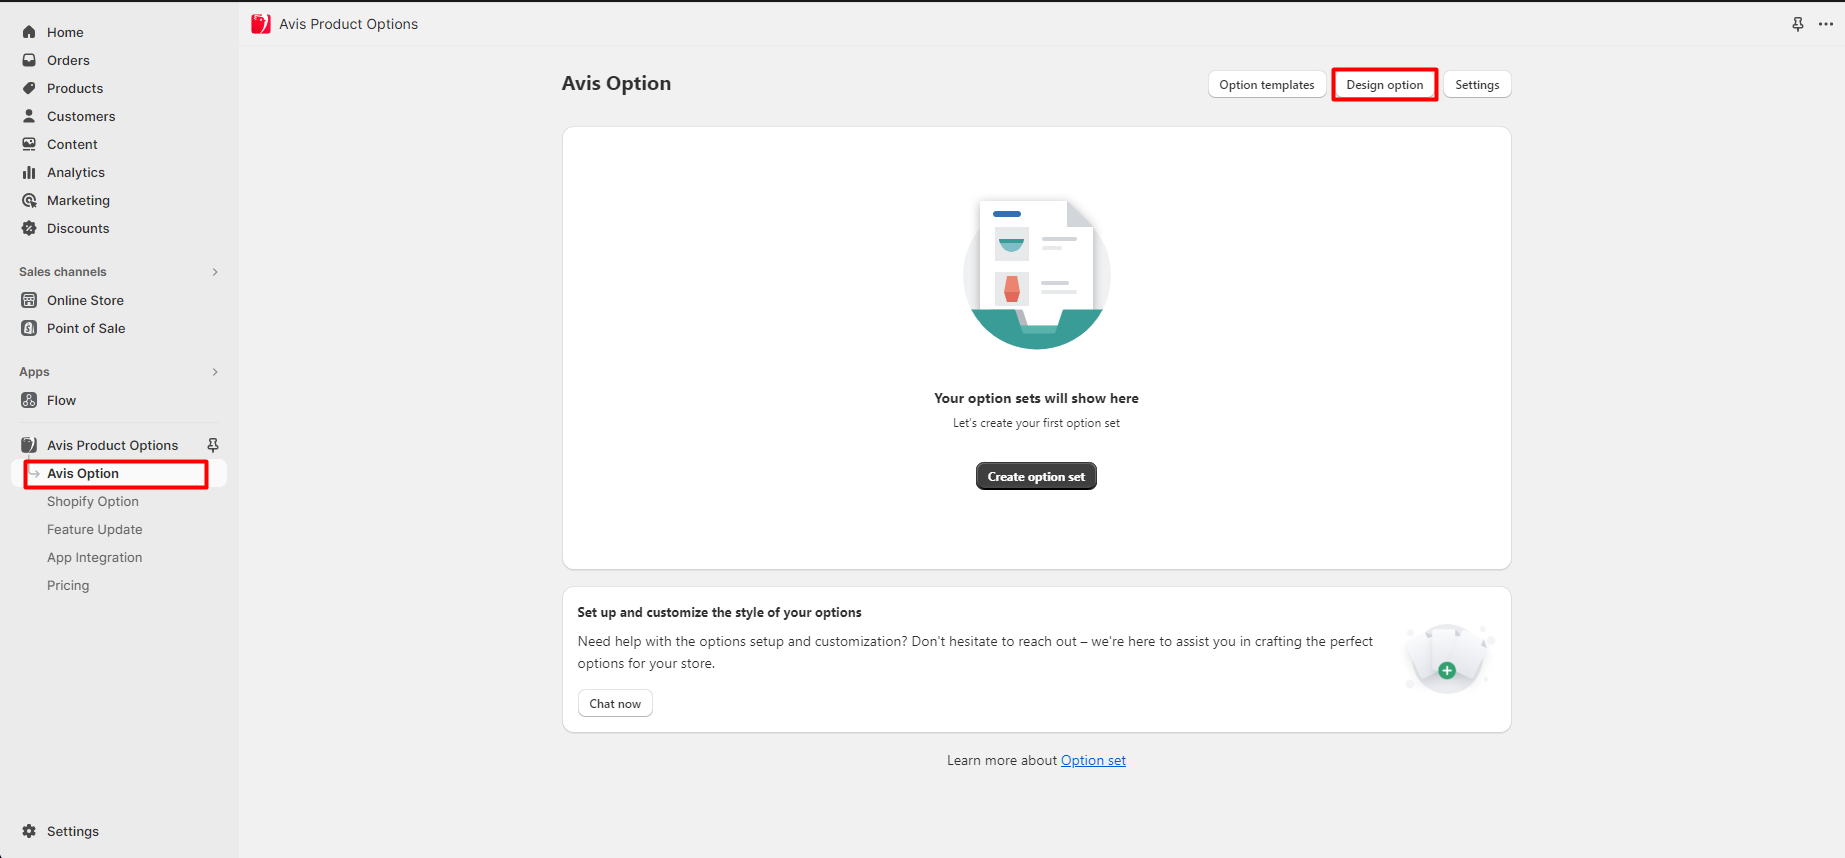Viewport: 1845px width, 858px height.
Task: Open the Shopify Option submenu item
Action: point(93,502)
